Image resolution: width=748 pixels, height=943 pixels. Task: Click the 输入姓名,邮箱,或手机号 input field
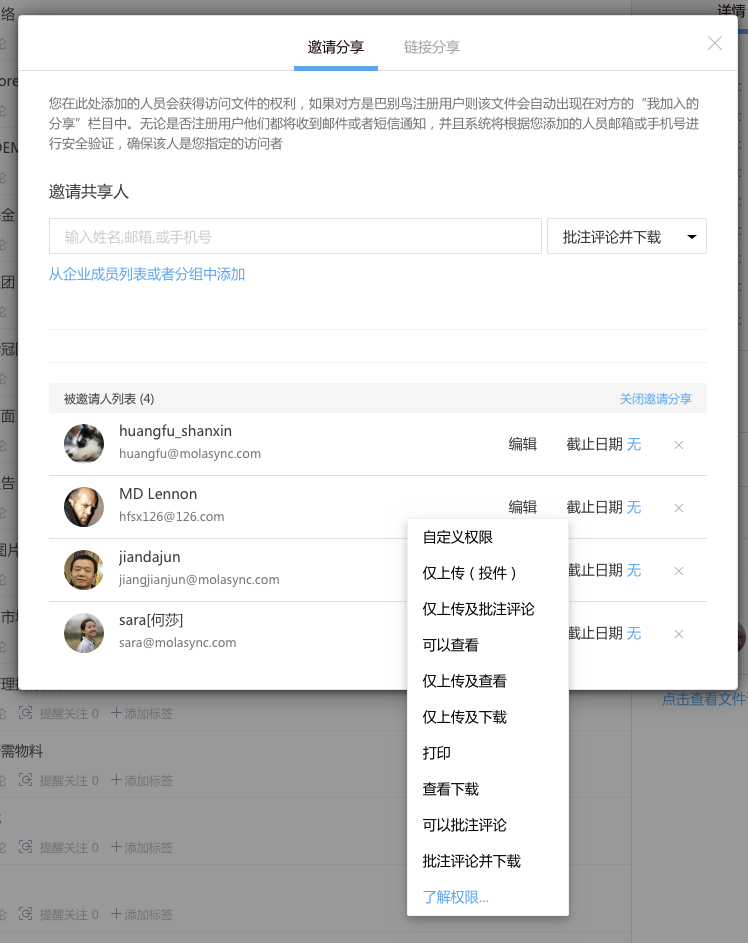tap(295, 236)
